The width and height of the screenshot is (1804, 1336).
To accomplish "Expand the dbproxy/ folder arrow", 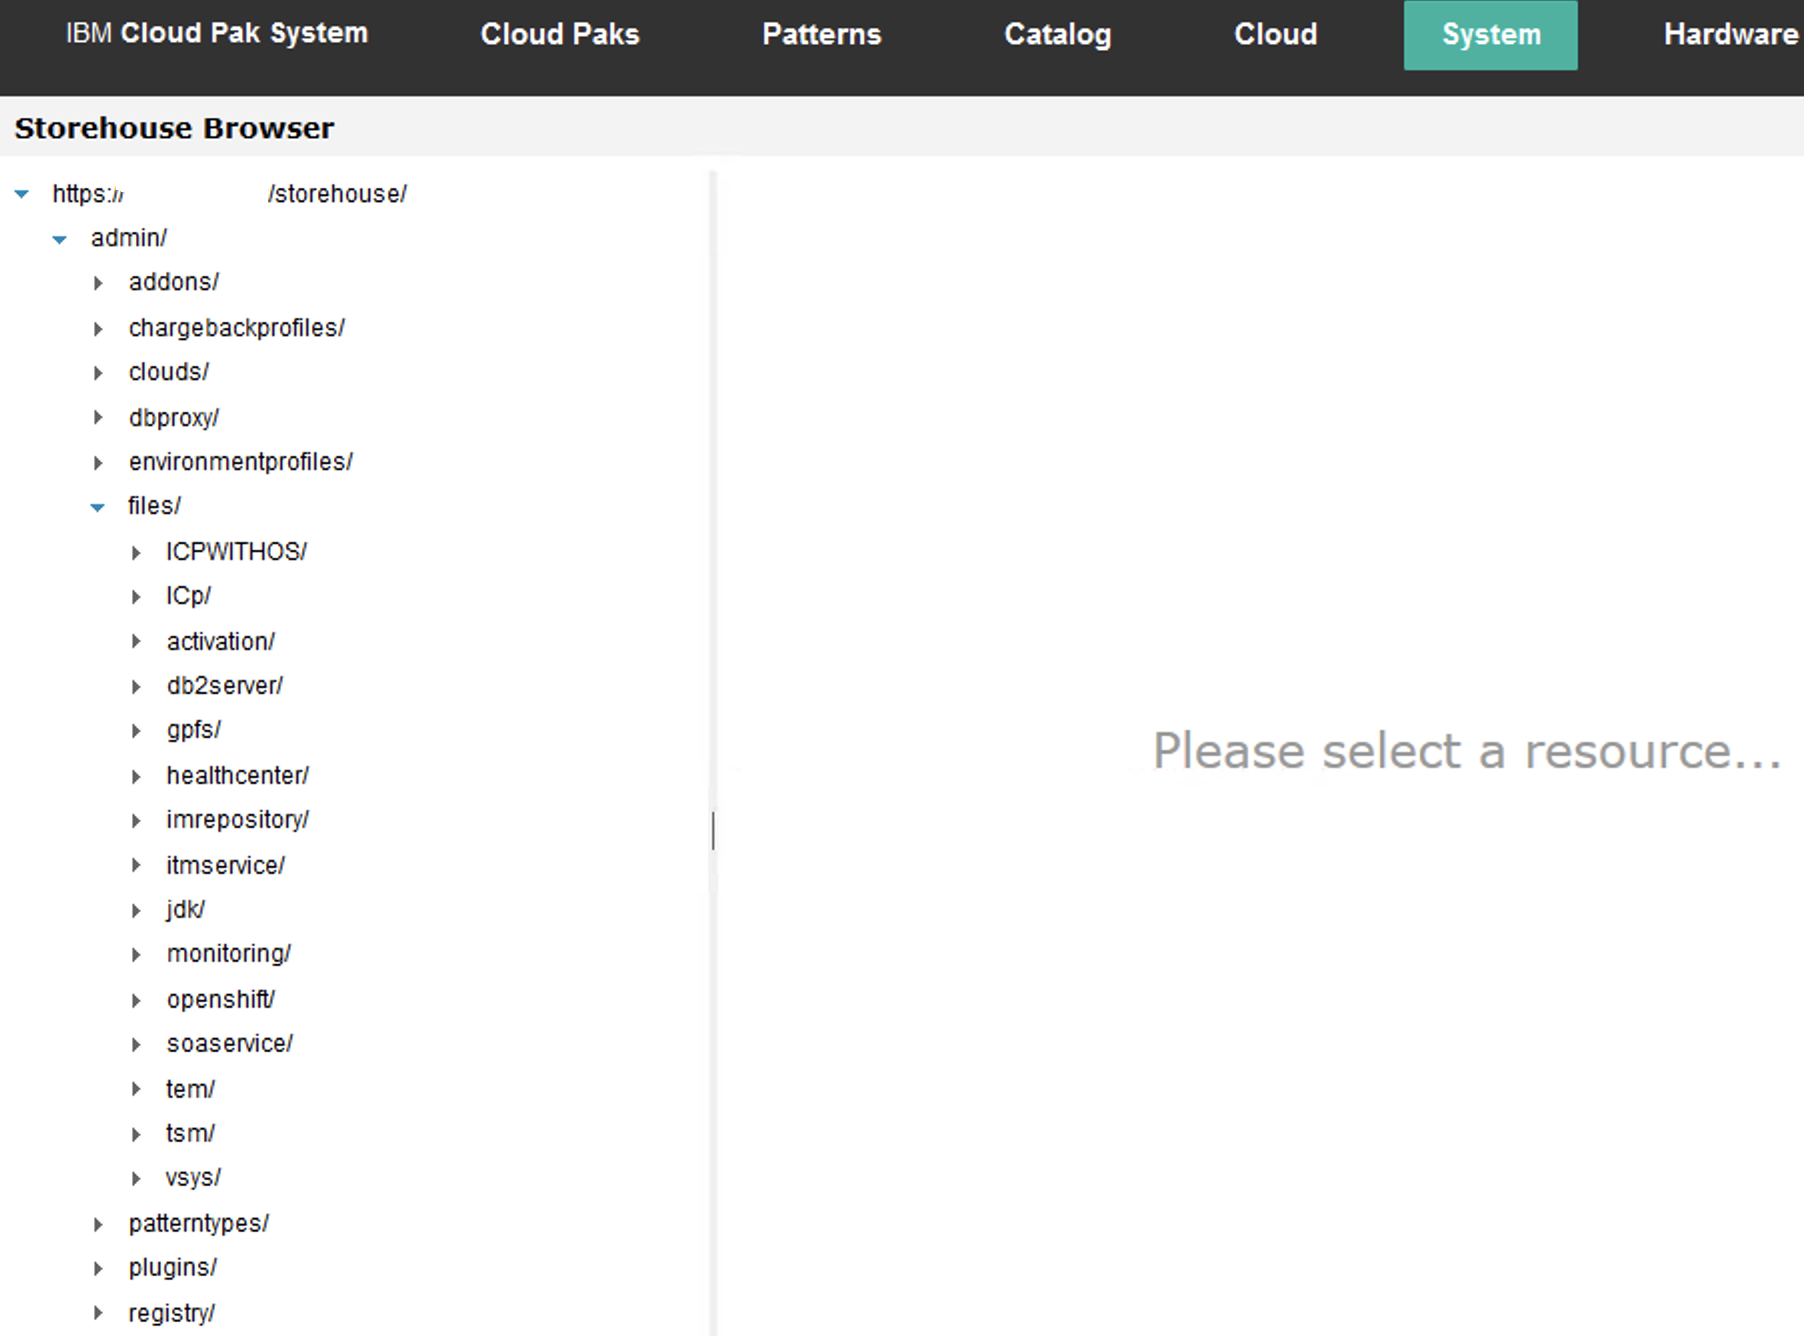I will [x=98, y=417].
